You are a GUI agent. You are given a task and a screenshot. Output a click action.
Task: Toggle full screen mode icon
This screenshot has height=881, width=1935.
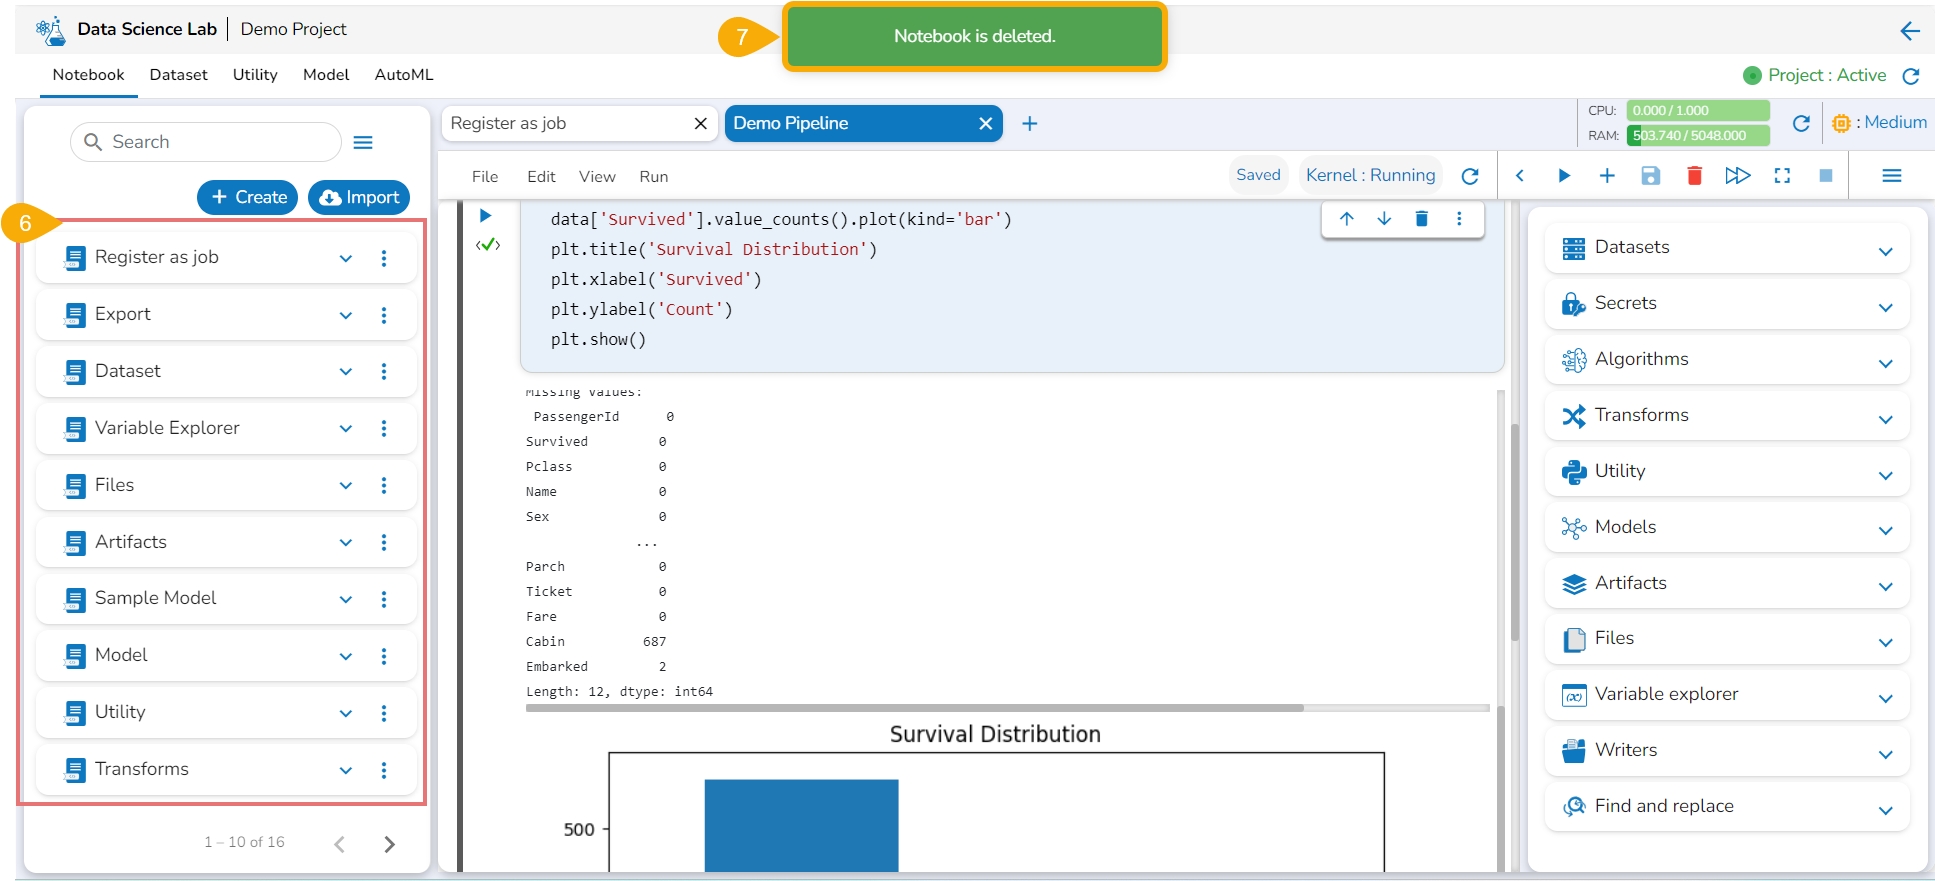(1782, 176)
